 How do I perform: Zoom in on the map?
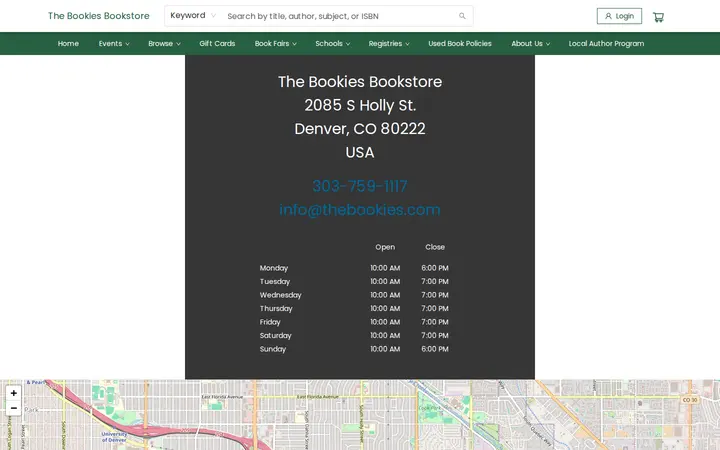tap(14, 393)
